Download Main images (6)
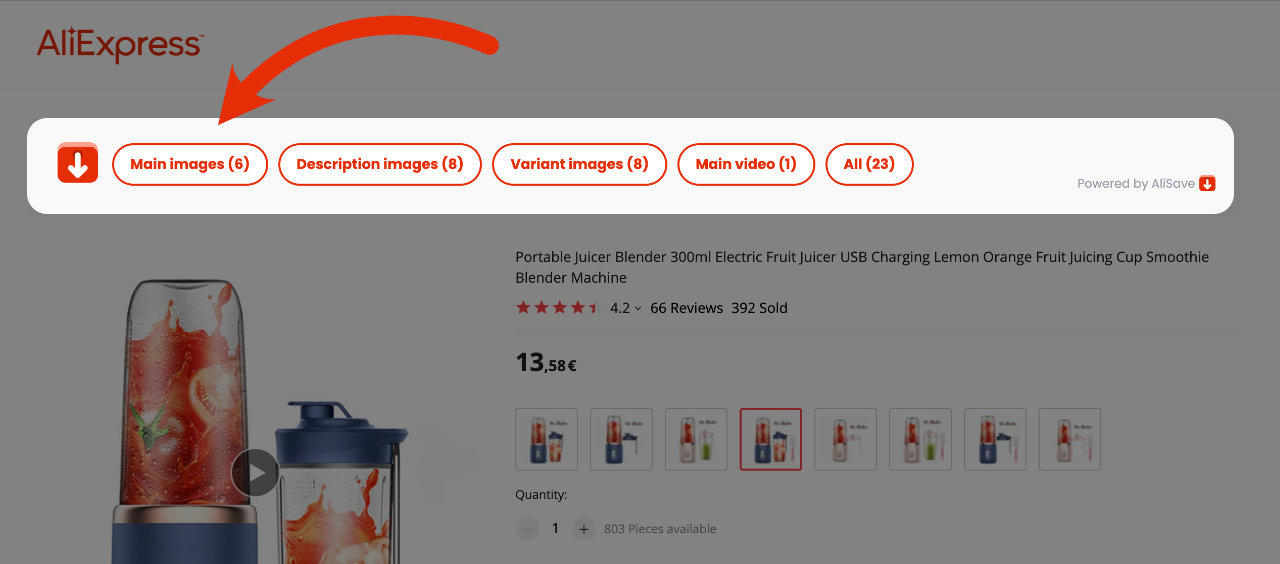This screenshot has height=564, width=1280. click(190, 164)
